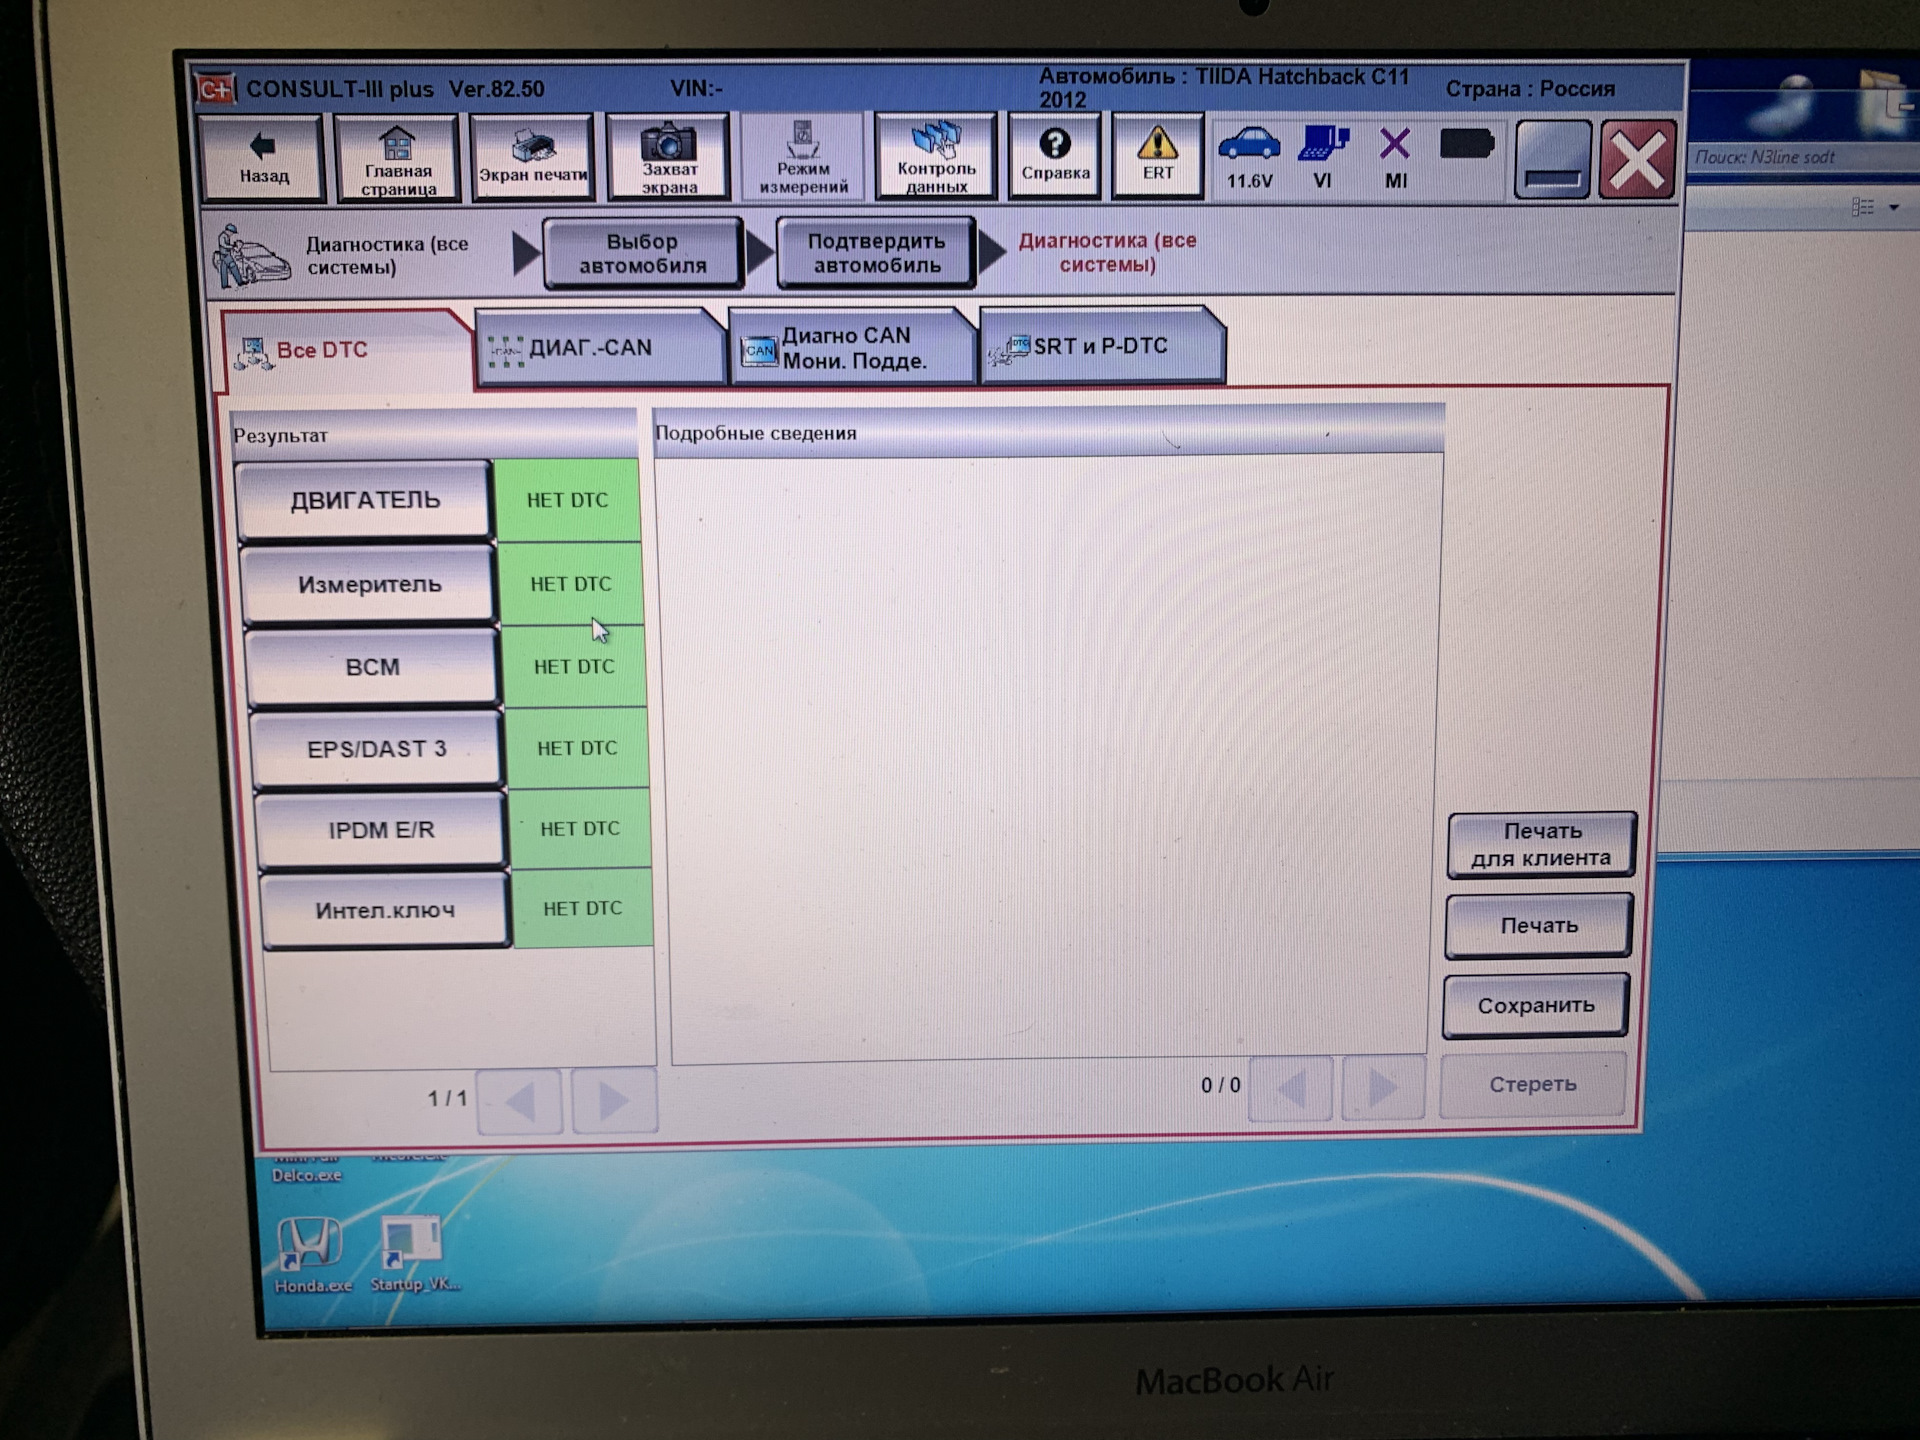Go back with the Назад button
Screen dimensions: 1920x1440
263,158
